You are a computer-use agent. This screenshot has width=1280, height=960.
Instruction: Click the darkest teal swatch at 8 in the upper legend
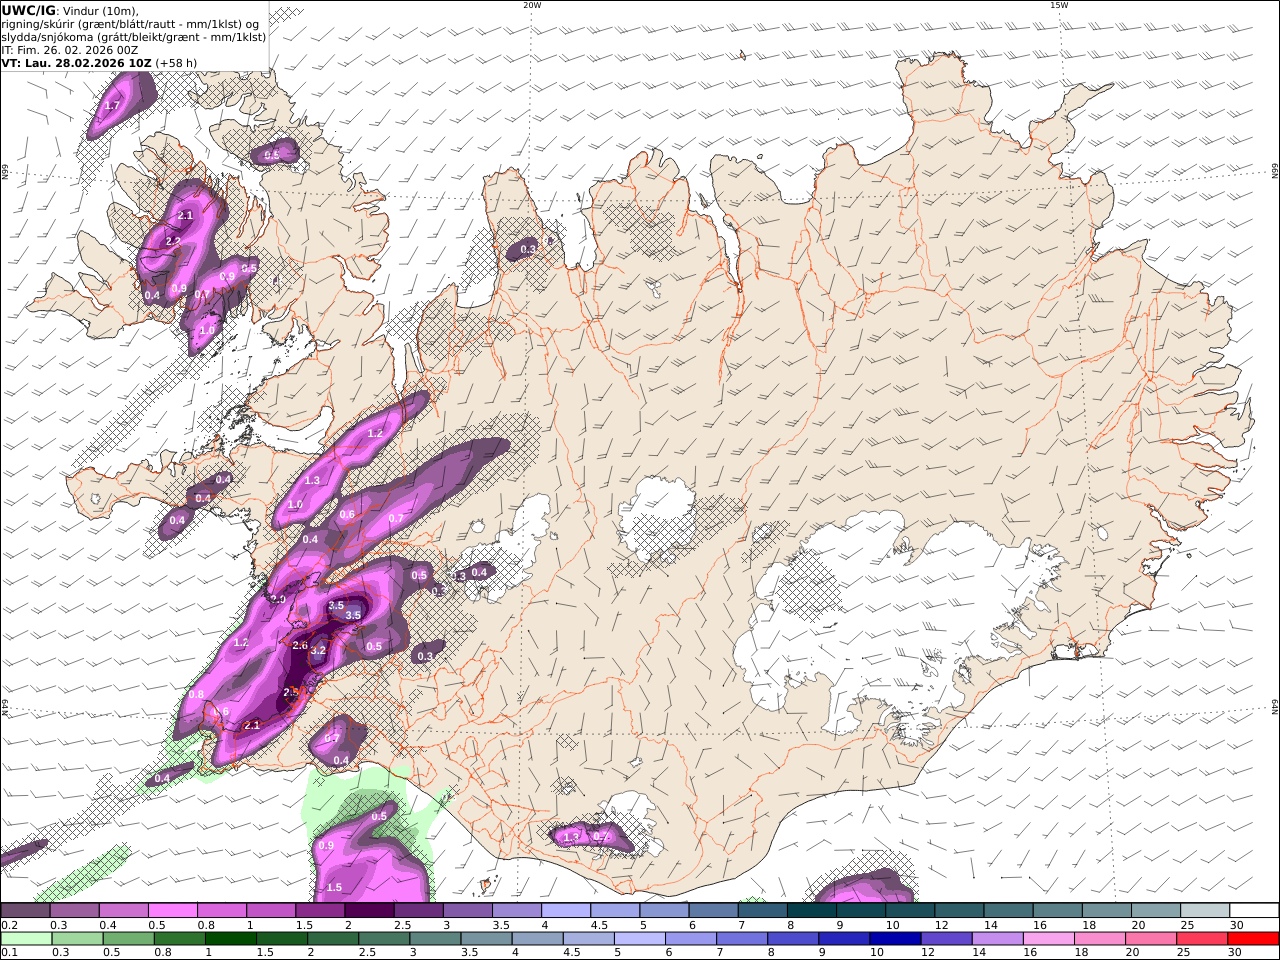pos(811,910)
